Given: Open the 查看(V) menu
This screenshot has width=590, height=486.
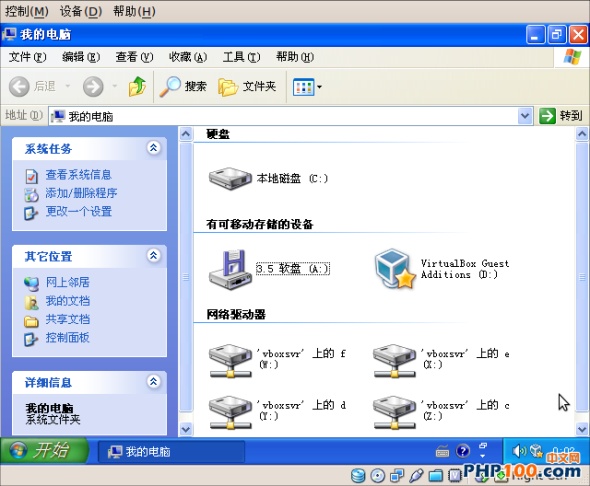Looking at the screenshot, I should point(134,57).
